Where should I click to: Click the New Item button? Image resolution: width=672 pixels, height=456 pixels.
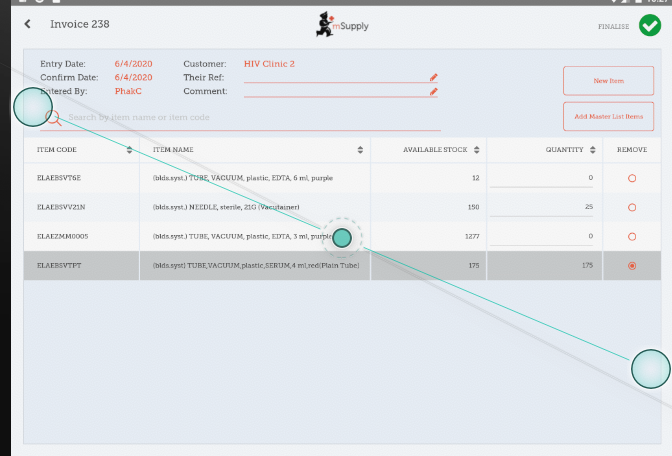pyautogui.click(x=609, y=81)
